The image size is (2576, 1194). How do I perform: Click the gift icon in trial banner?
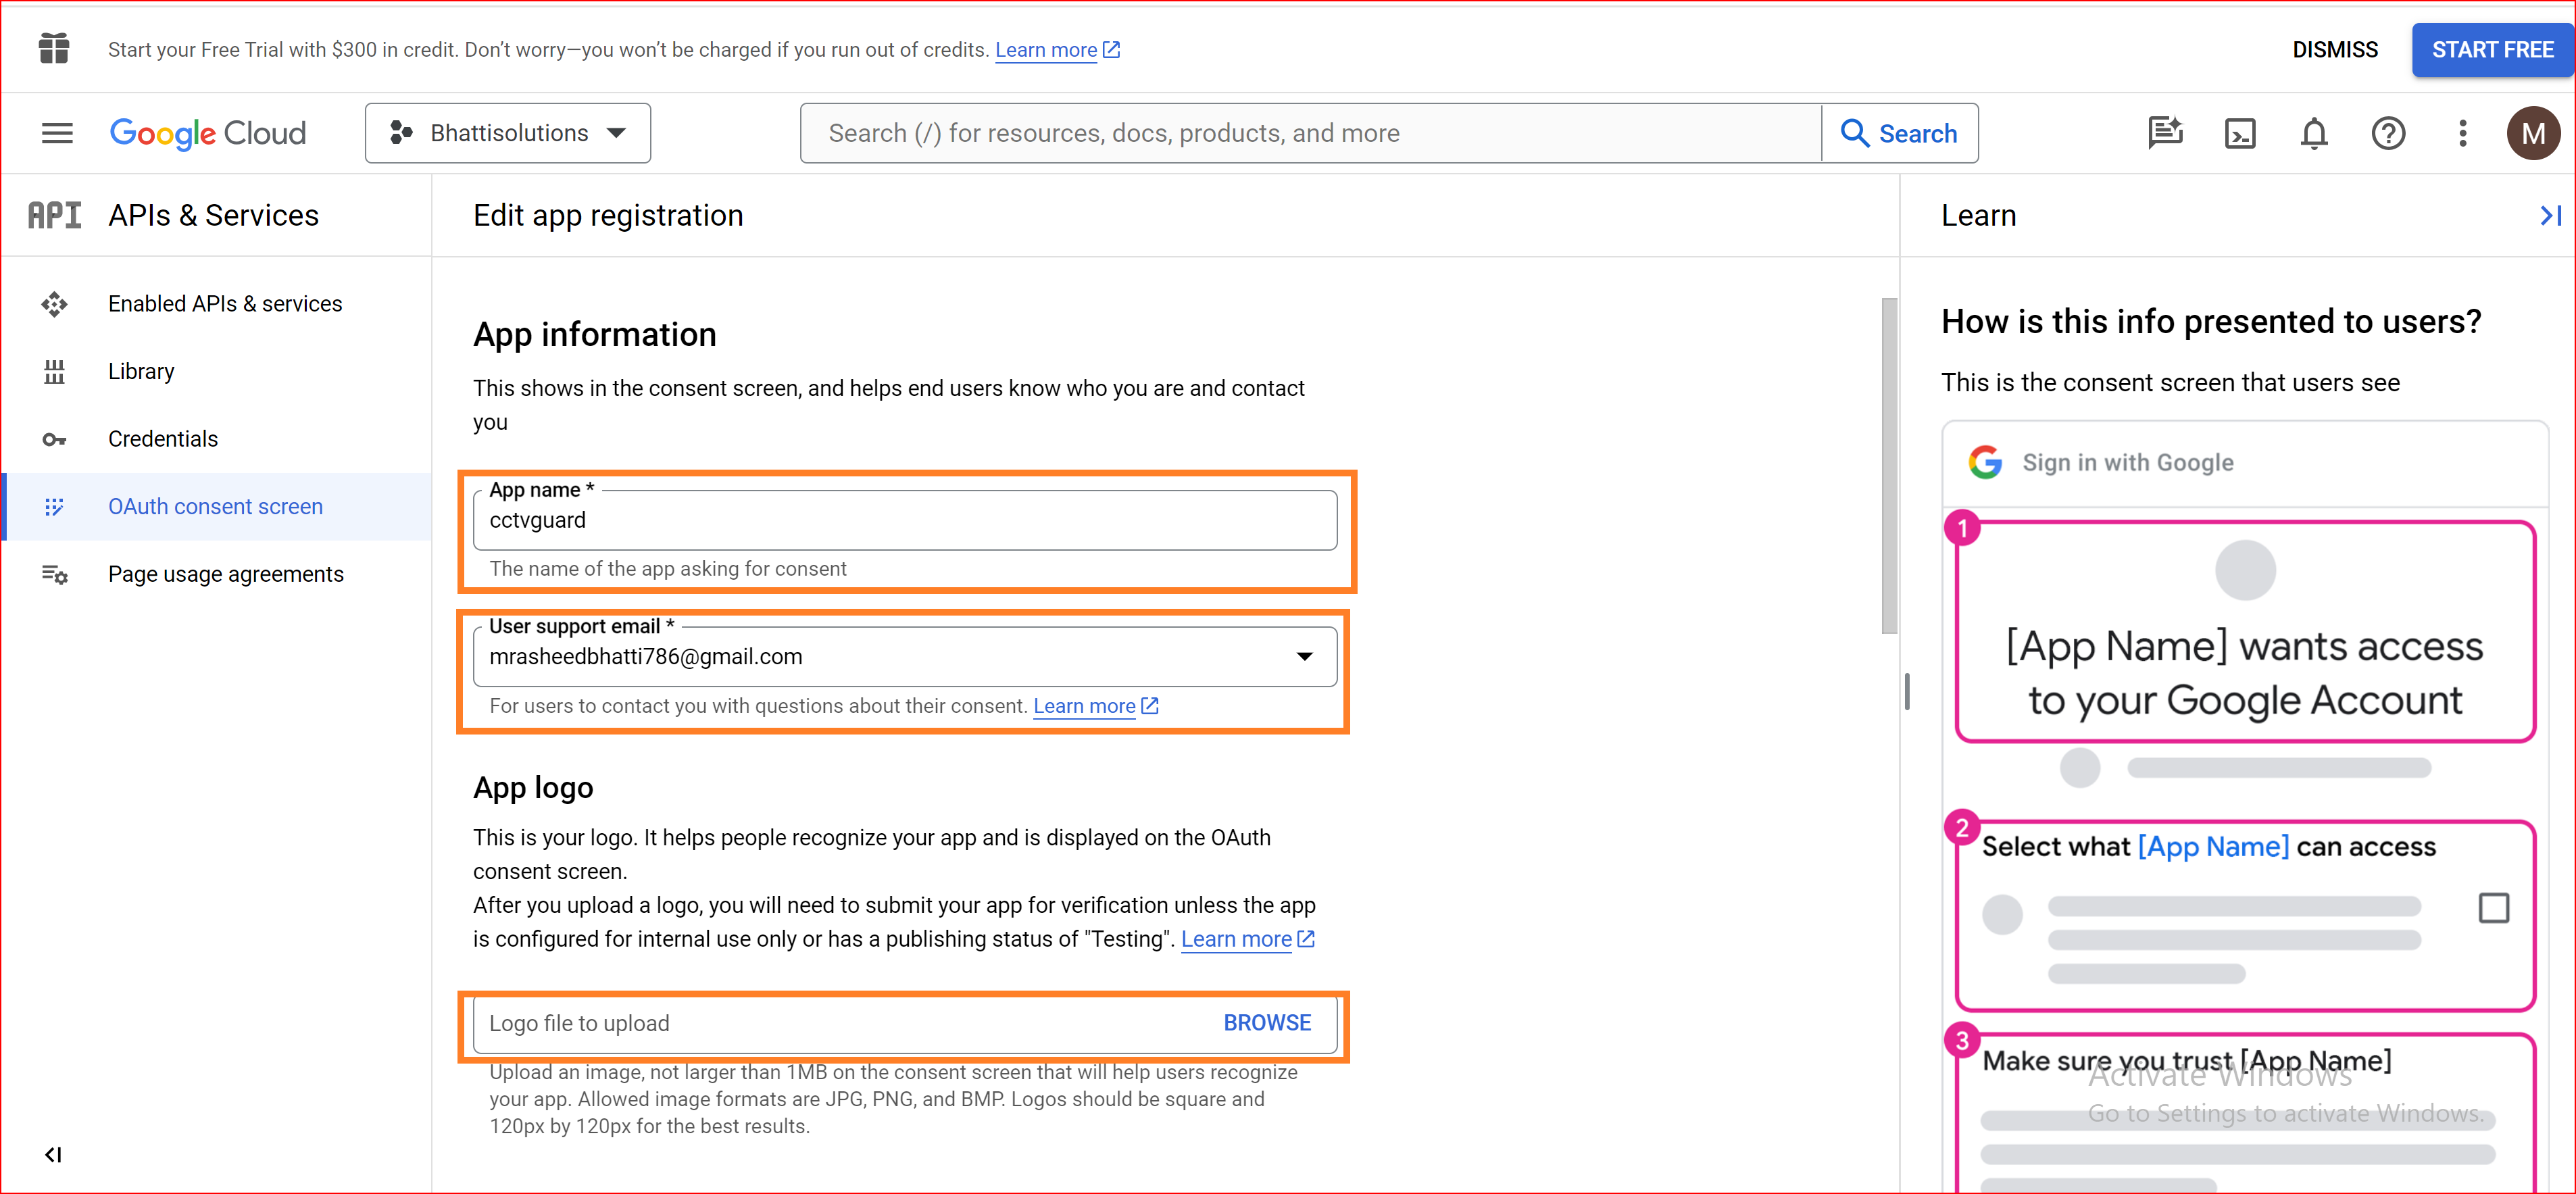point(54,48)
